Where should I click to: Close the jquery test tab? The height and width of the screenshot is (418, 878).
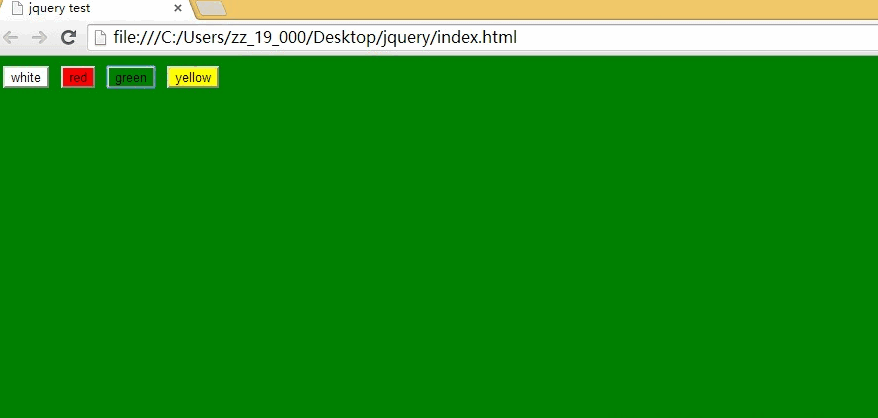(x=178, y=8)
